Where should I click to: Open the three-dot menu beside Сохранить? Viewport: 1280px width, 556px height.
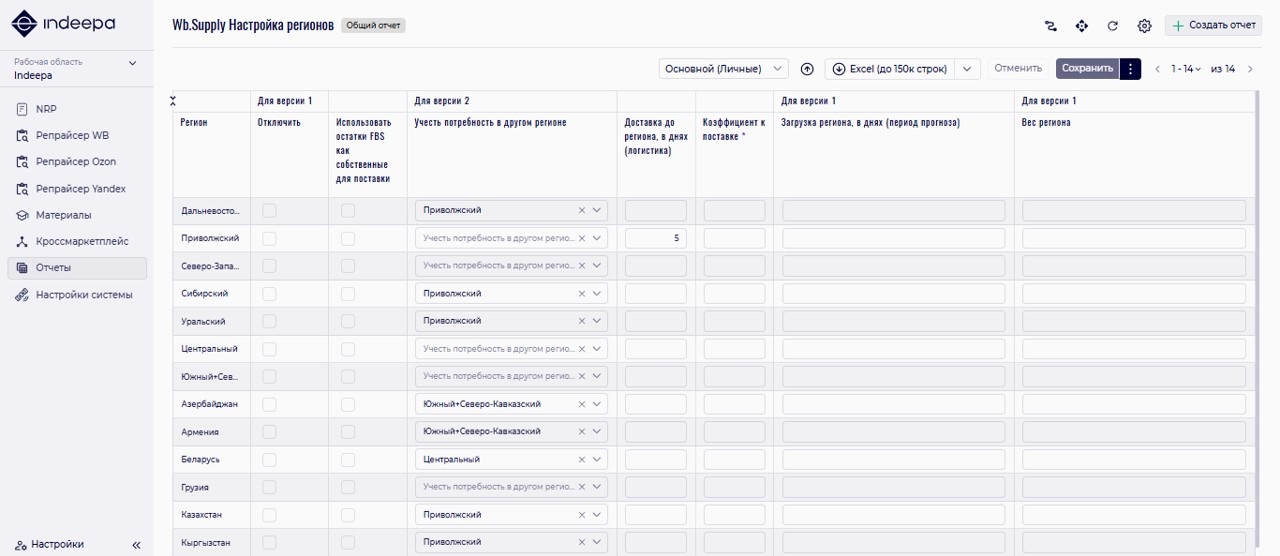click(x=1130, y=69)
